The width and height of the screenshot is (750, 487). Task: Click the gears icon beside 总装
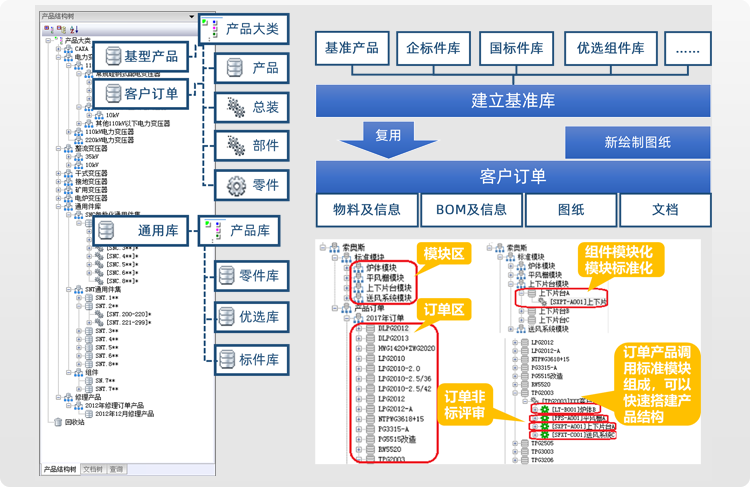pyautogui.click(x=235, y=106)
